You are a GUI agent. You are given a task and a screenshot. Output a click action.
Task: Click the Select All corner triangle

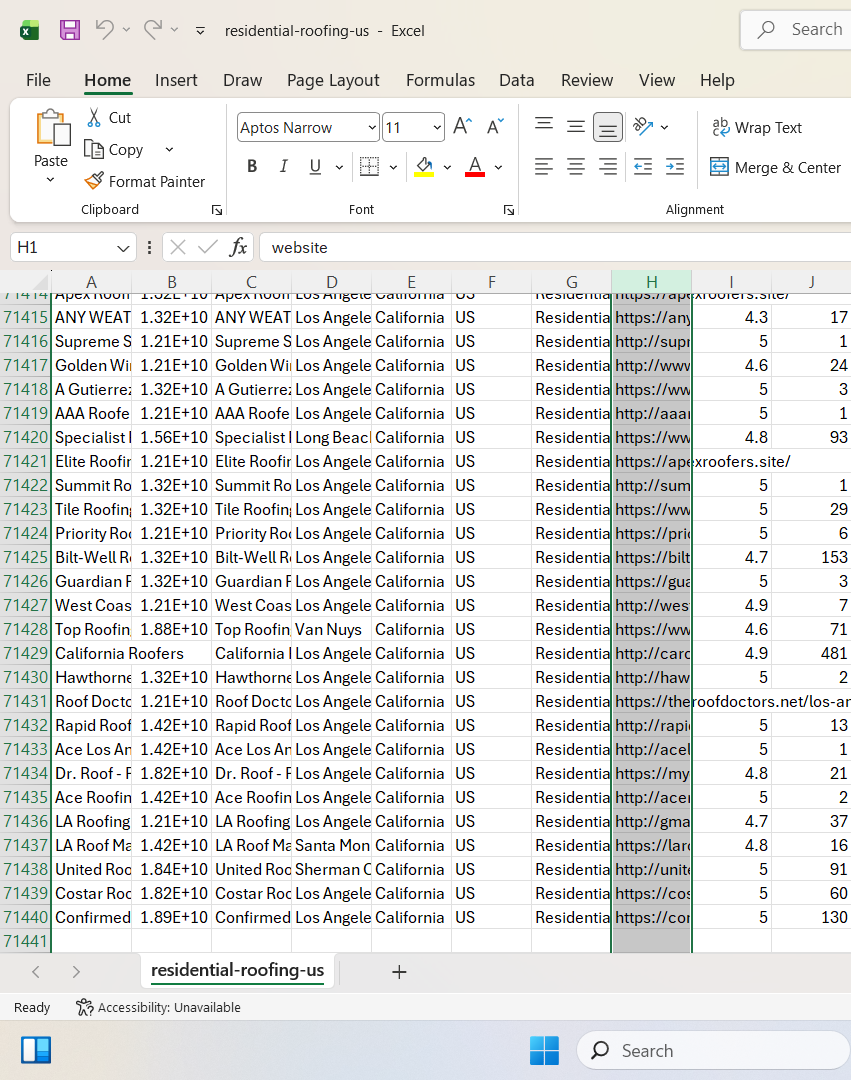41,282
